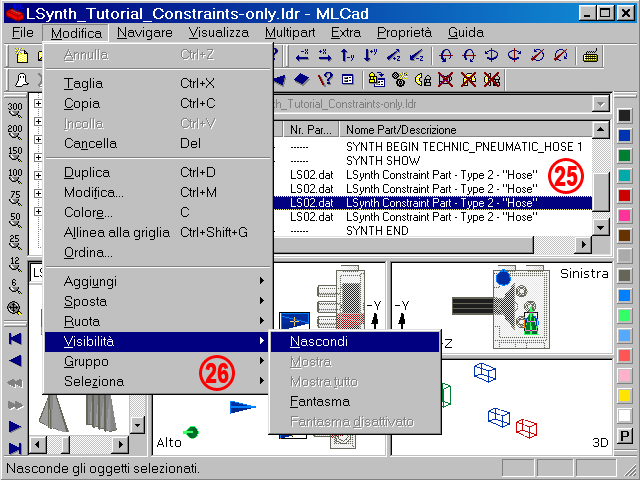Open the Visualizza menu
640x480 pixels.
[218, 33]
